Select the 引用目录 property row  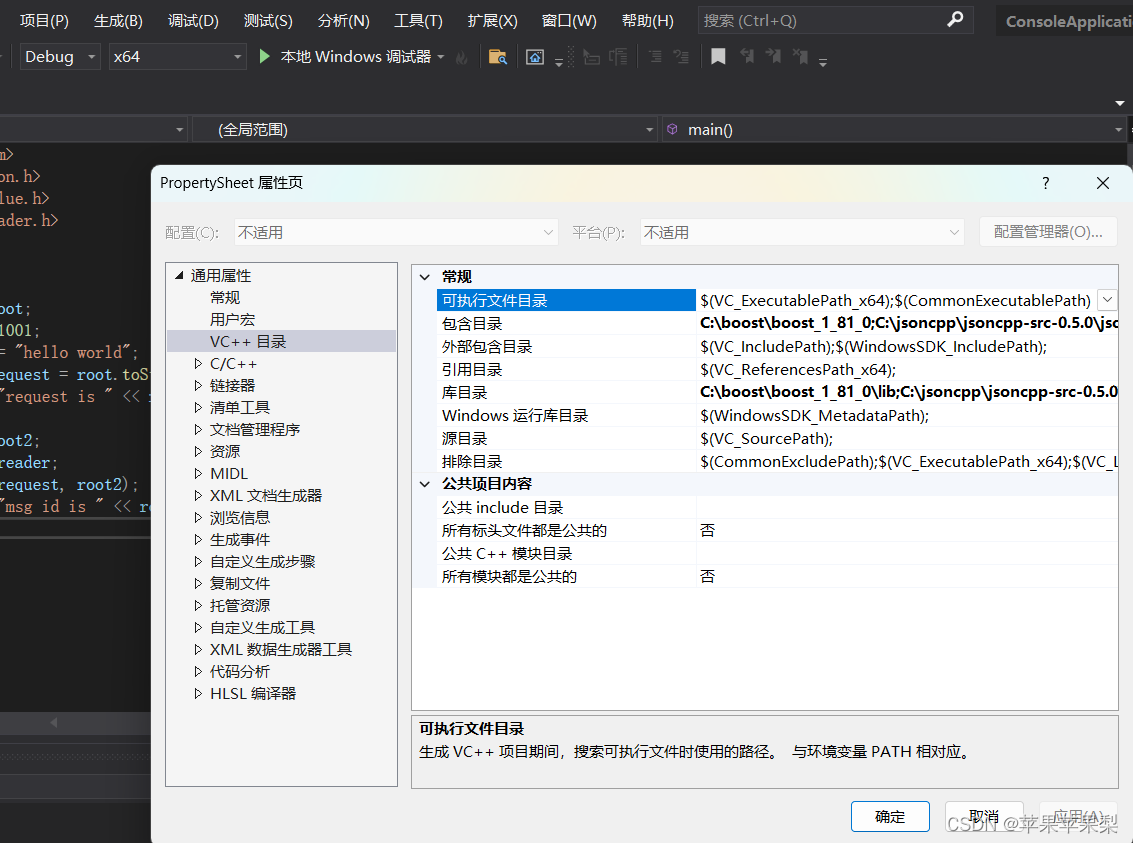click(x=777, y=369)
